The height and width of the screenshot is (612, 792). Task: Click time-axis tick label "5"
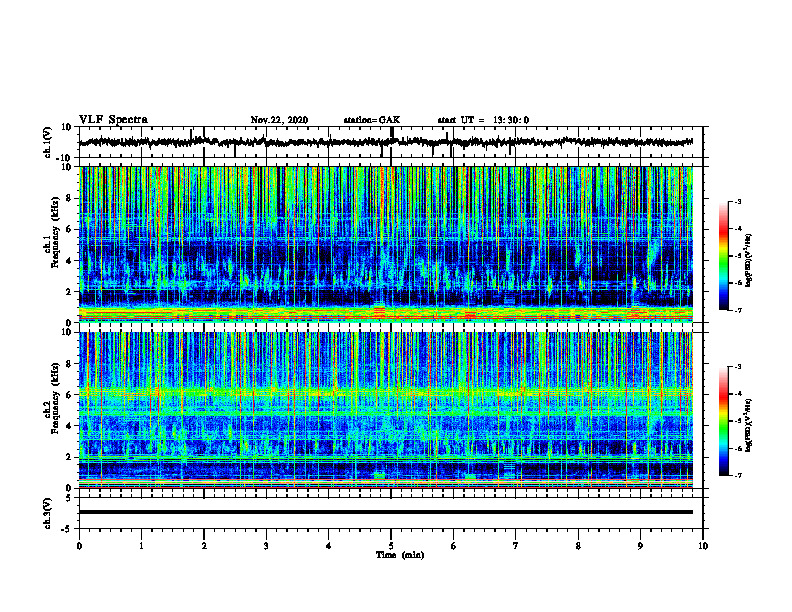[391, 546]
